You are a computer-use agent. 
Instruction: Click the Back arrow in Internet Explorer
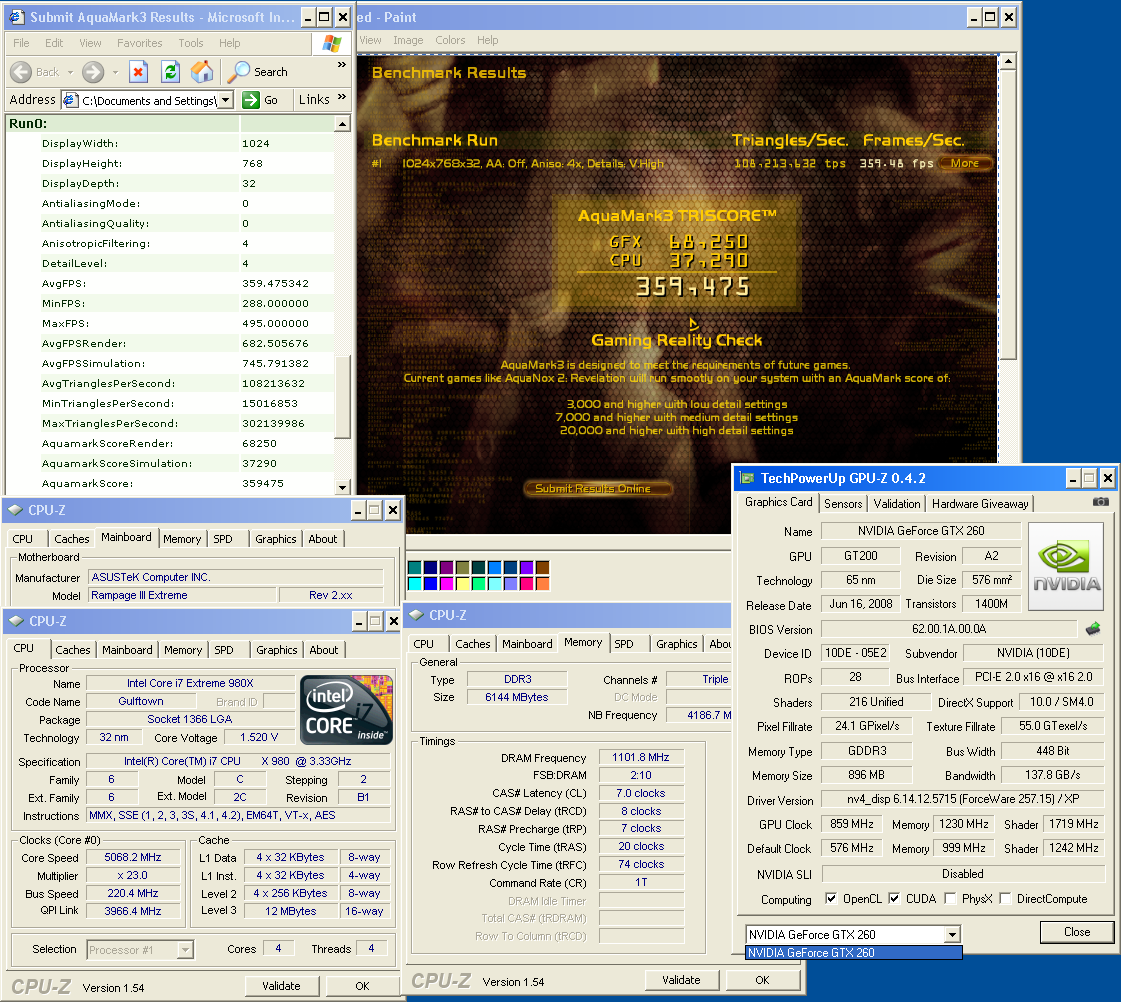coord(21,71)
